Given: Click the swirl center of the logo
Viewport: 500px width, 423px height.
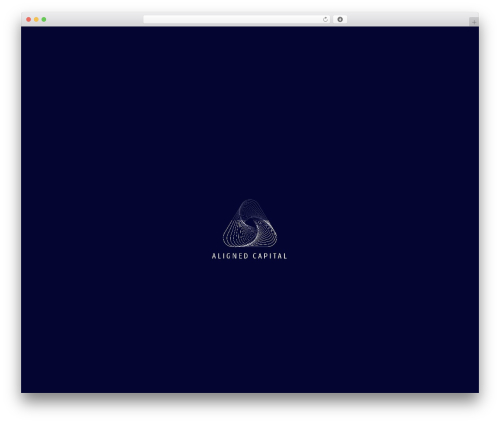Looking at the screenshot, I should [250, 225].
